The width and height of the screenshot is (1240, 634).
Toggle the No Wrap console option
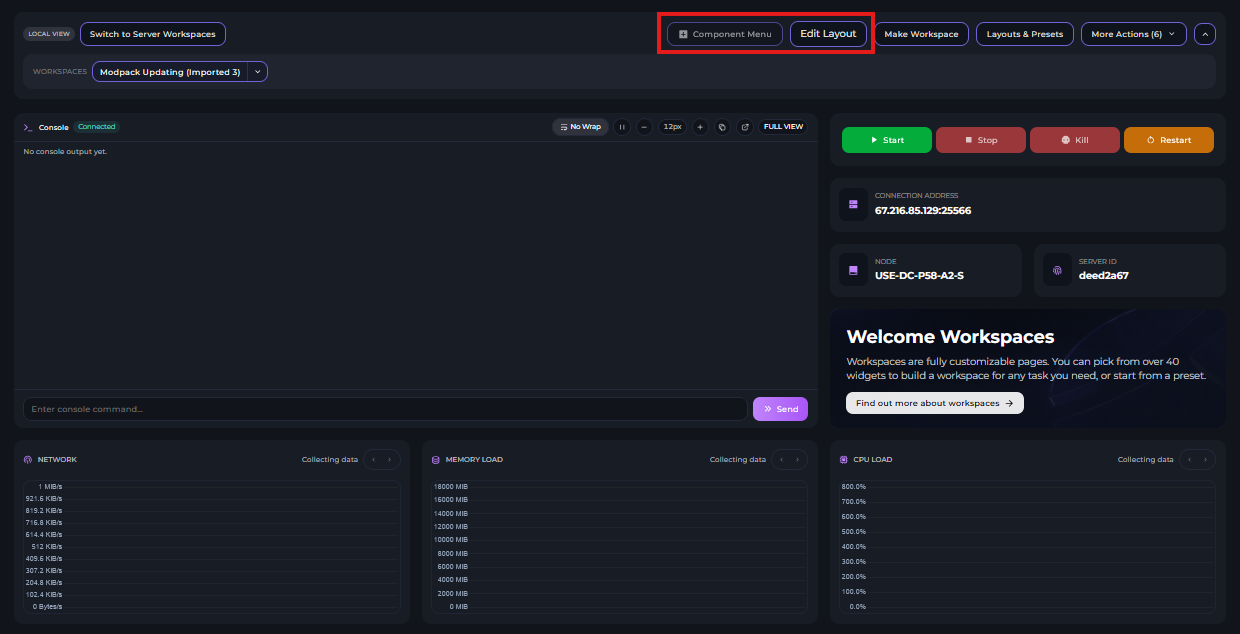[580, 127]
